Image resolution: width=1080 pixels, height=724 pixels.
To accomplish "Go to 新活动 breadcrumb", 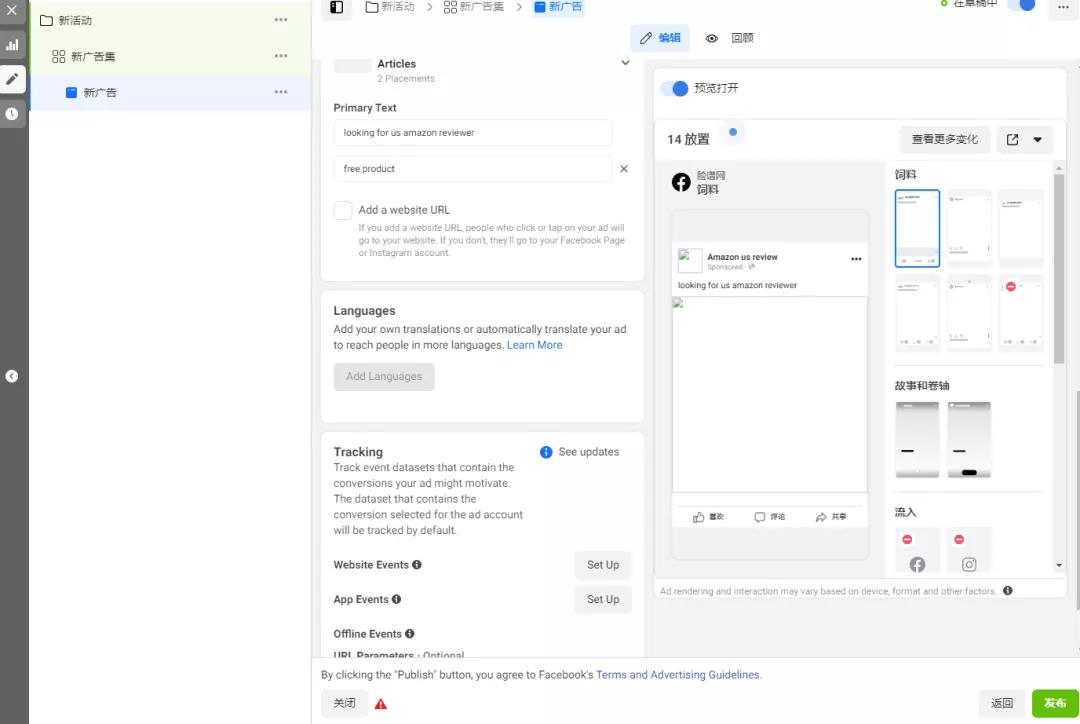I will click(x=391, y=7).
